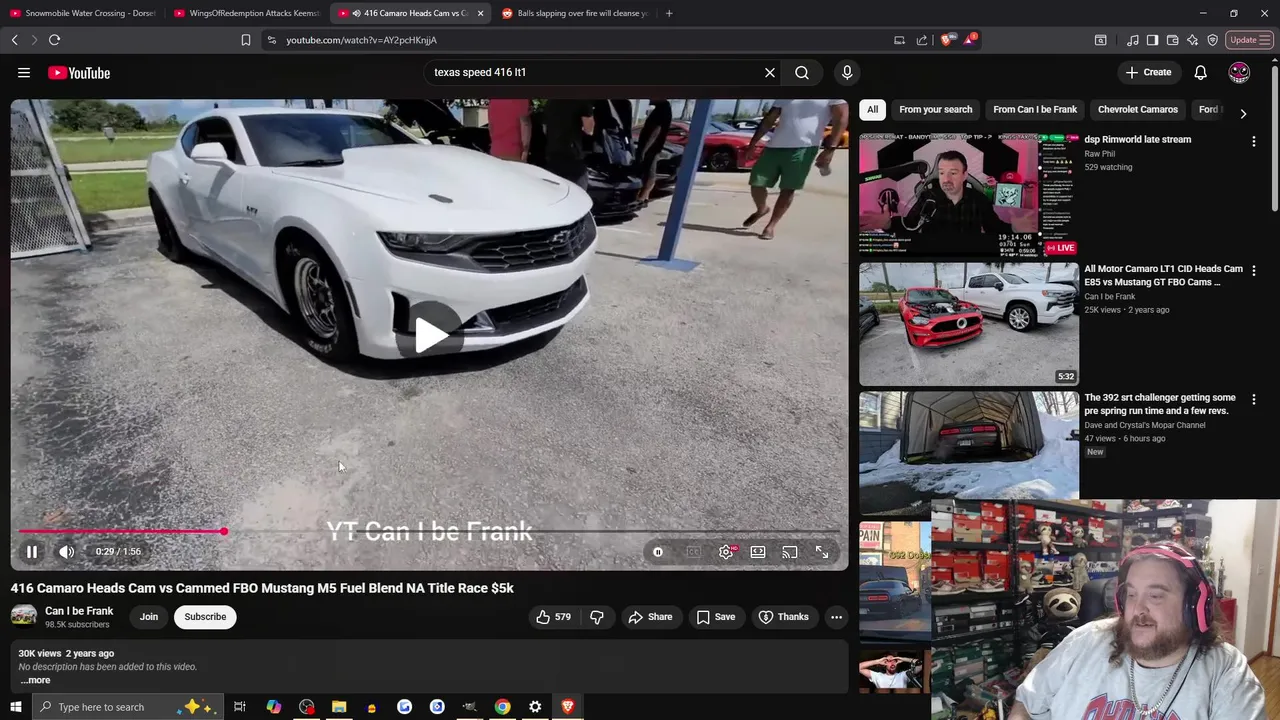Run search with magnifier button
Image resolution: width=1280 pixels, height=720 pixels.
tap(802, 72)
